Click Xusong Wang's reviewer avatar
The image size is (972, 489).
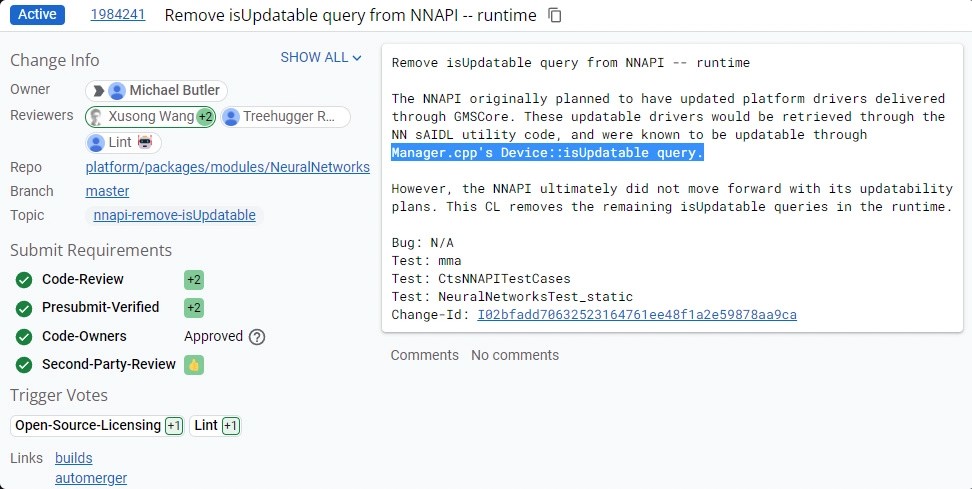pyautogui.click(x=96, y=117)
